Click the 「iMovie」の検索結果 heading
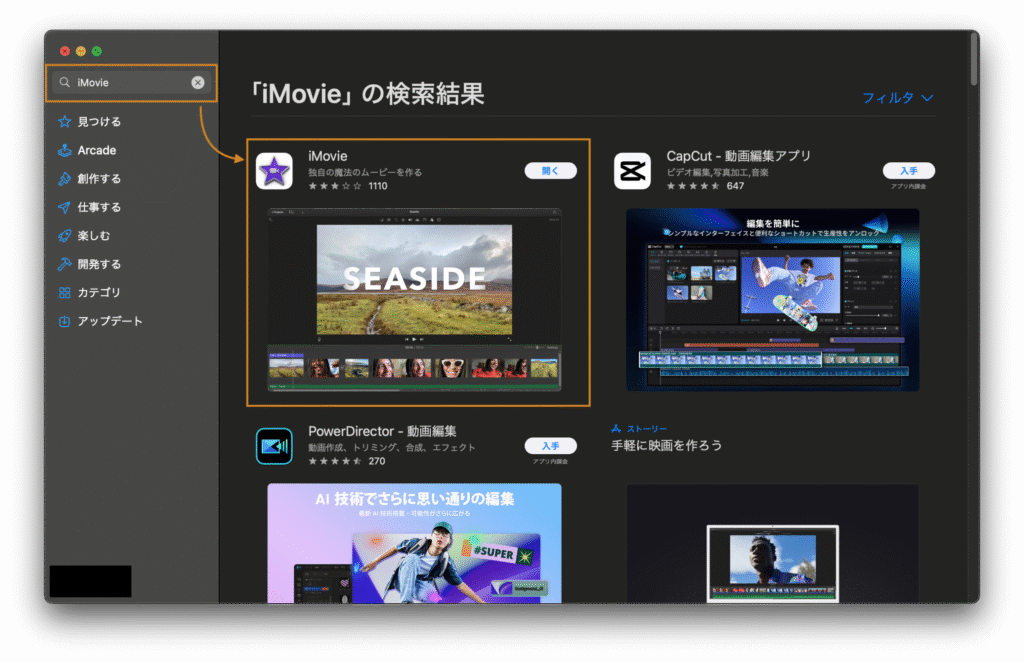The height and width of the screenshot is (662, 1024). 368,94
